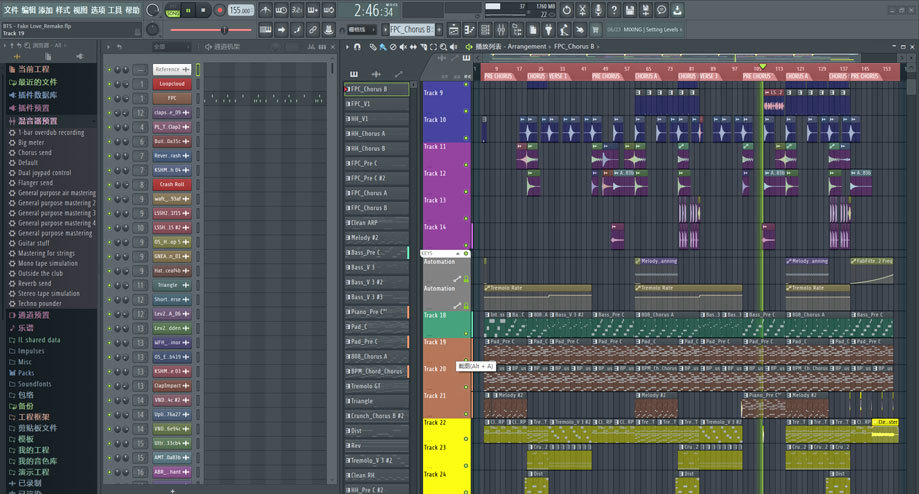
Task: Toggle the step editing icon
Action: coord(297,29)
